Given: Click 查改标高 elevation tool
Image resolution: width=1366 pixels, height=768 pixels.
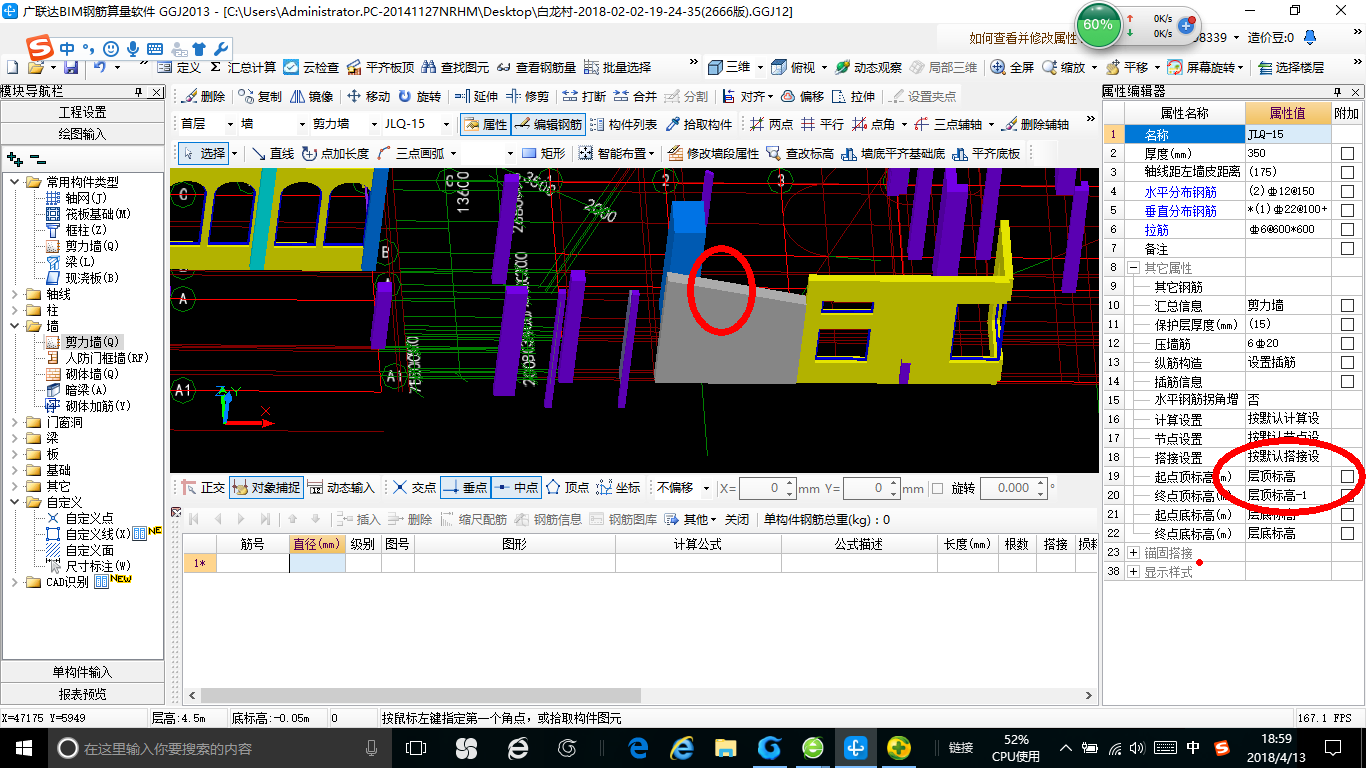Looking at the screenshot, I should [x=799, y=153].
